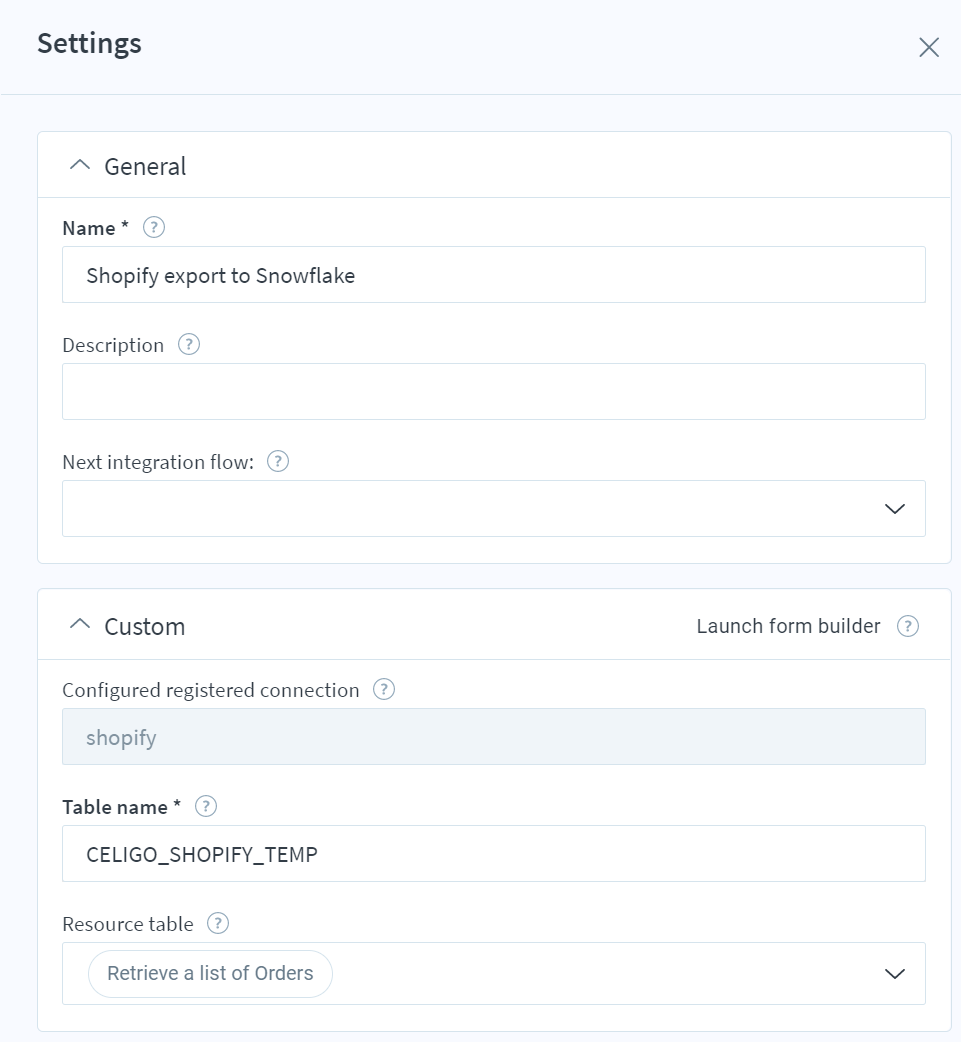Click the Custom section heading text
Screen dimensions: 961x1042
pos(144,627)
